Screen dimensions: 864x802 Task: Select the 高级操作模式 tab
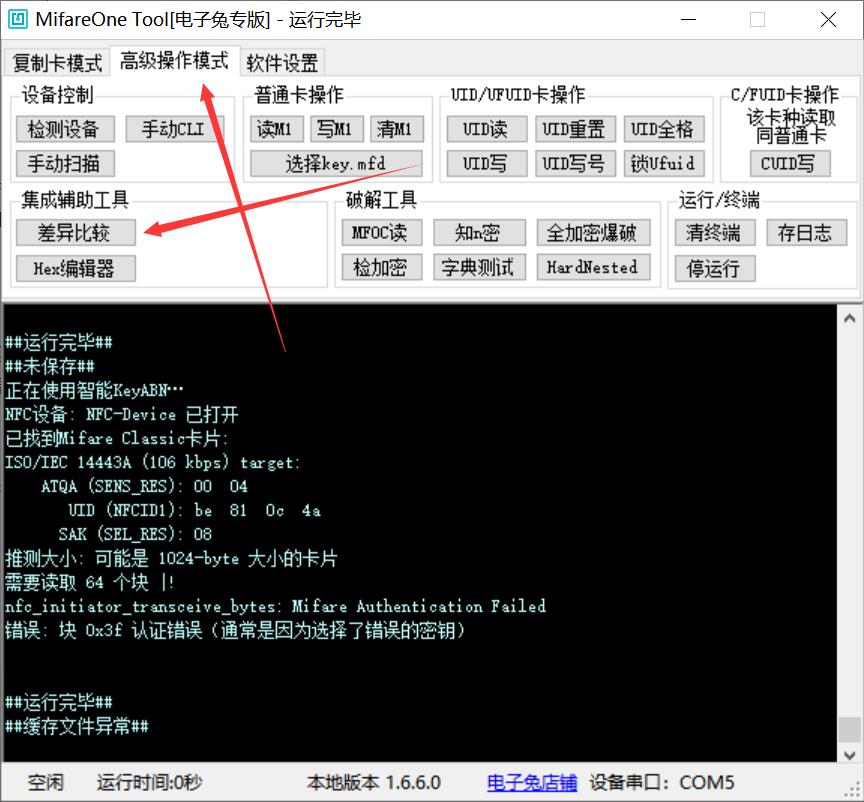tap(174, 61)
